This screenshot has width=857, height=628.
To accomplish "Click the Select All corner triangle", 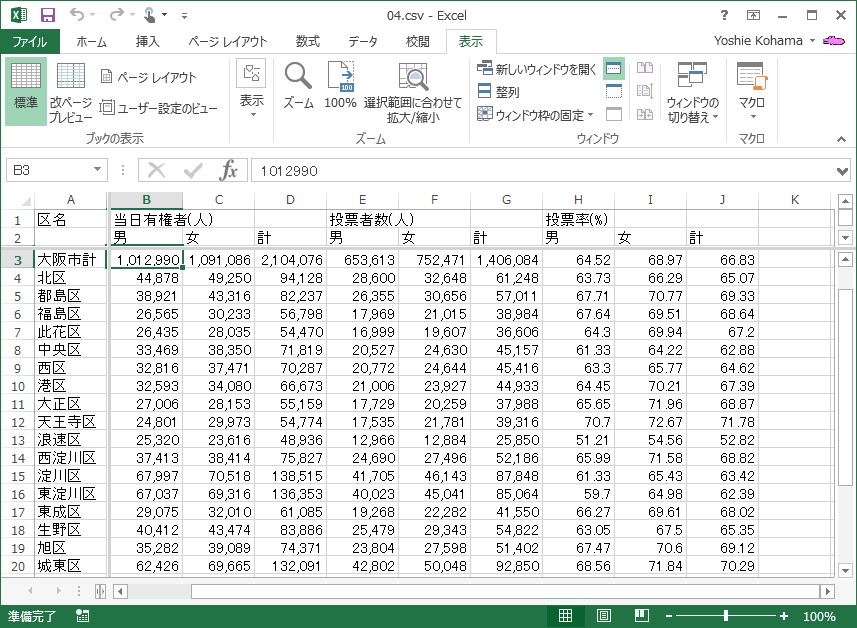I will coord(25,201).
